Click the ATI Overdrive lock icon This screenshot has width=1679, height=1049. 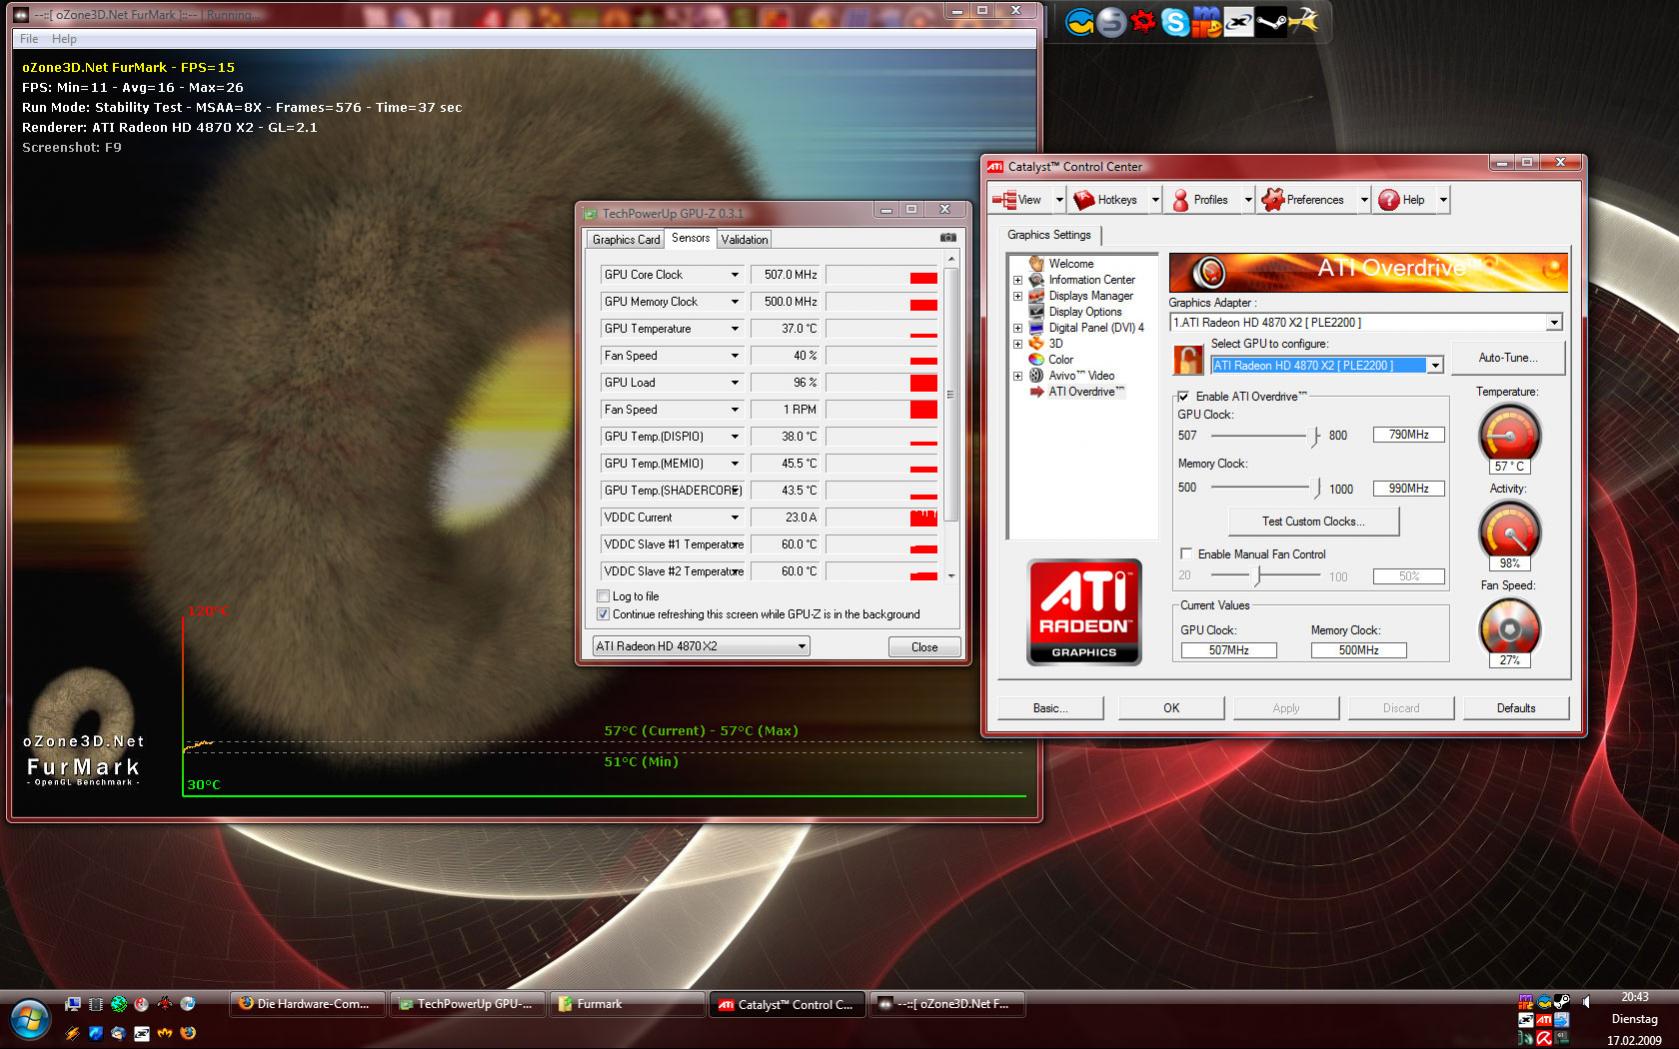1188,360
